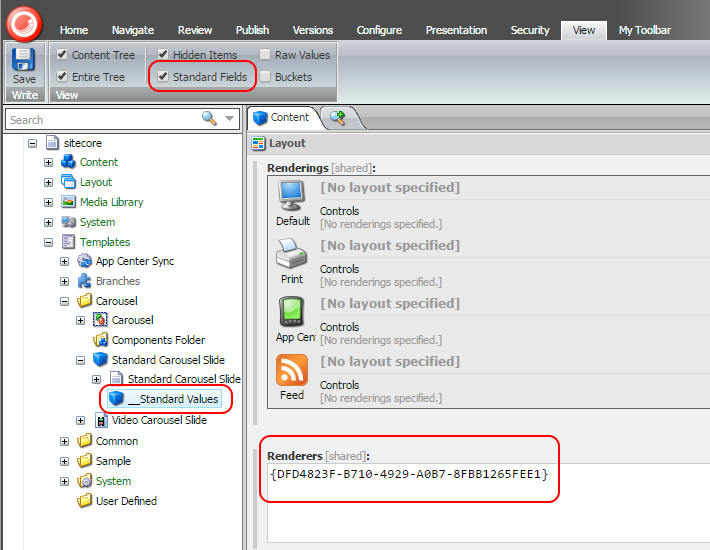
Task: Expand the Media Library node
Action: 48,202
